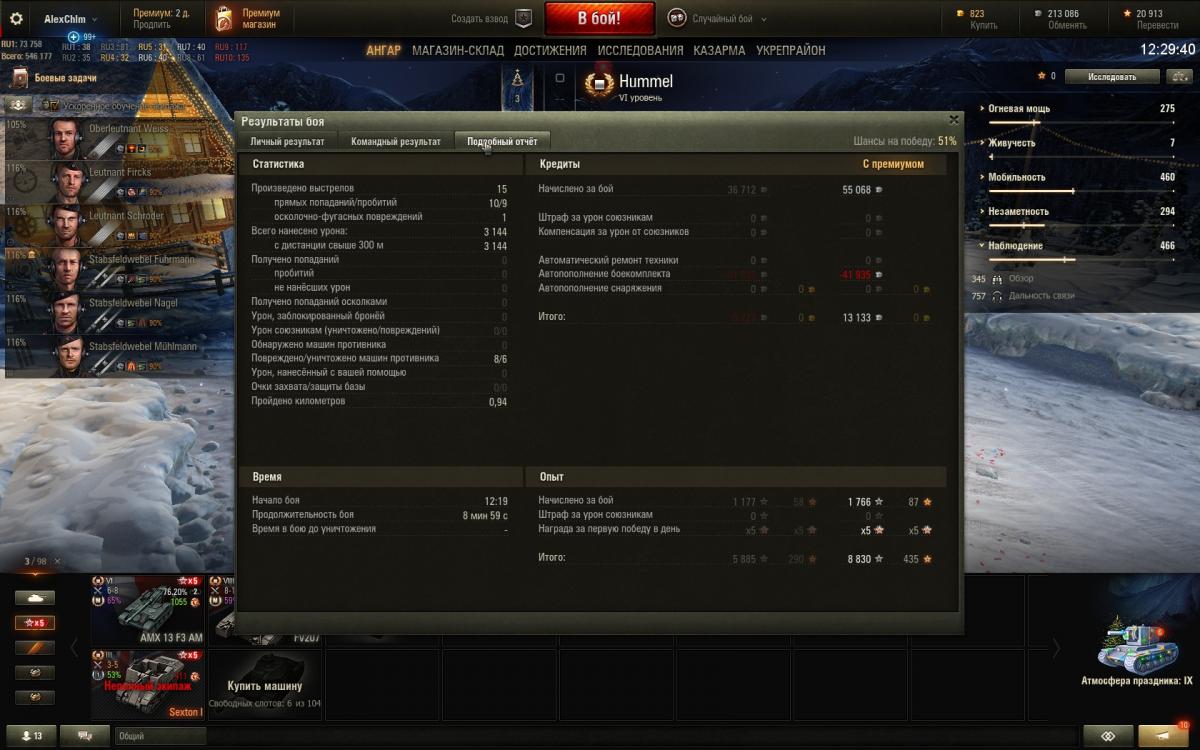The image size is (1200, 750).
Task: Switch to the Командный результат tab
Action: 396,142
